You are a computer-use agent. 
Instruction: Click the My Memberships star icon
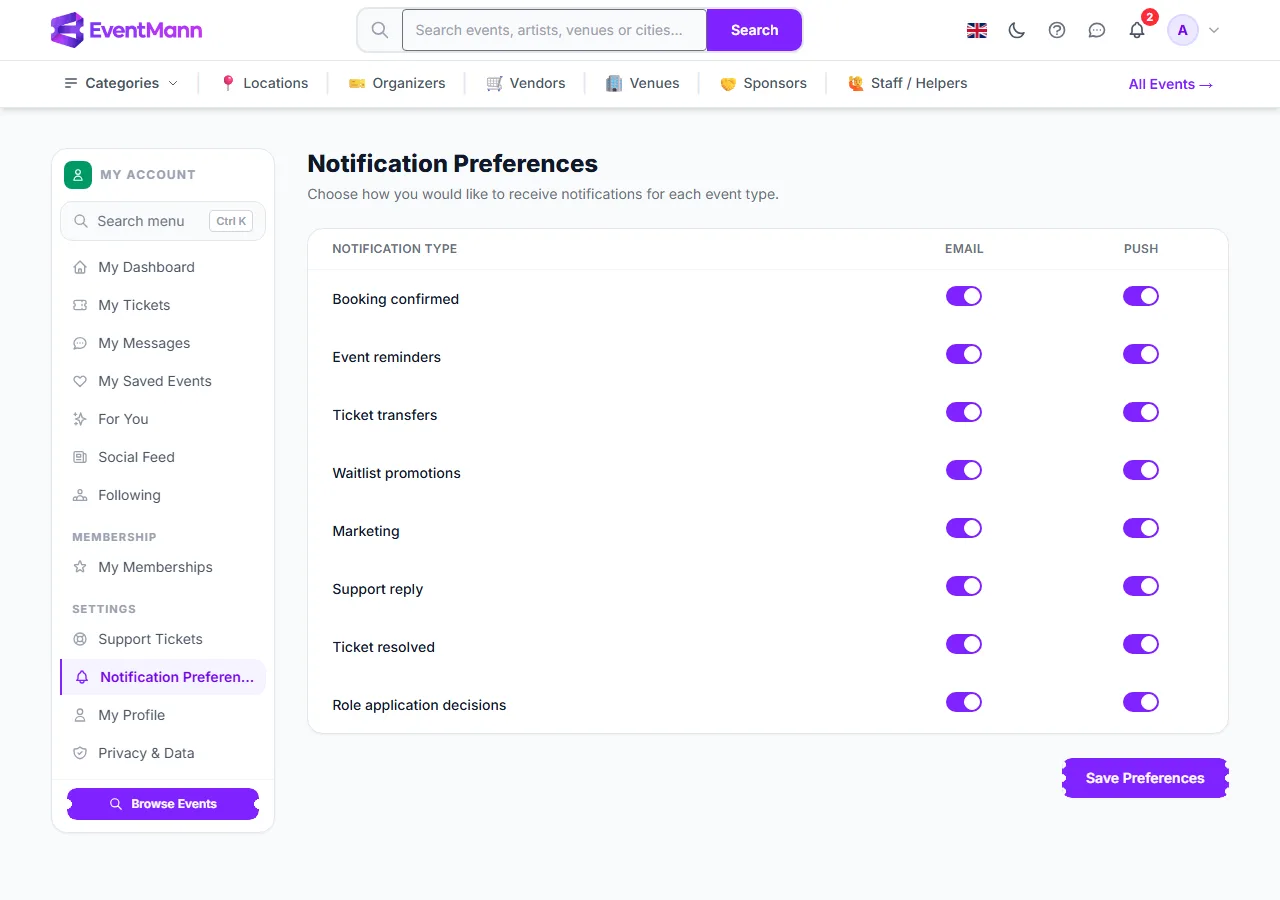pos(80,567)
